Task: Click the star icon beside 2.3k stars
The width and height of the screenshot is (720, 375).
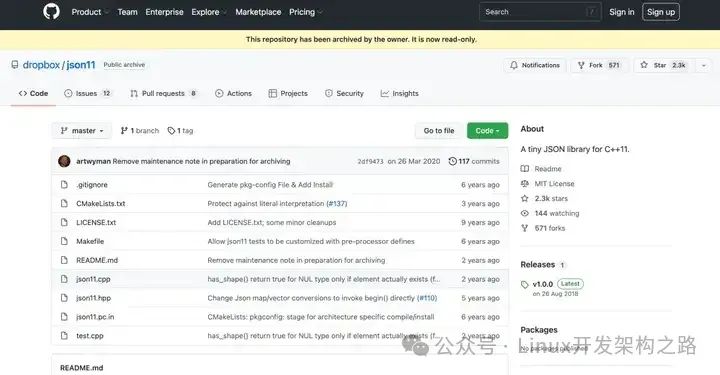Action: (x=525, y=198)
